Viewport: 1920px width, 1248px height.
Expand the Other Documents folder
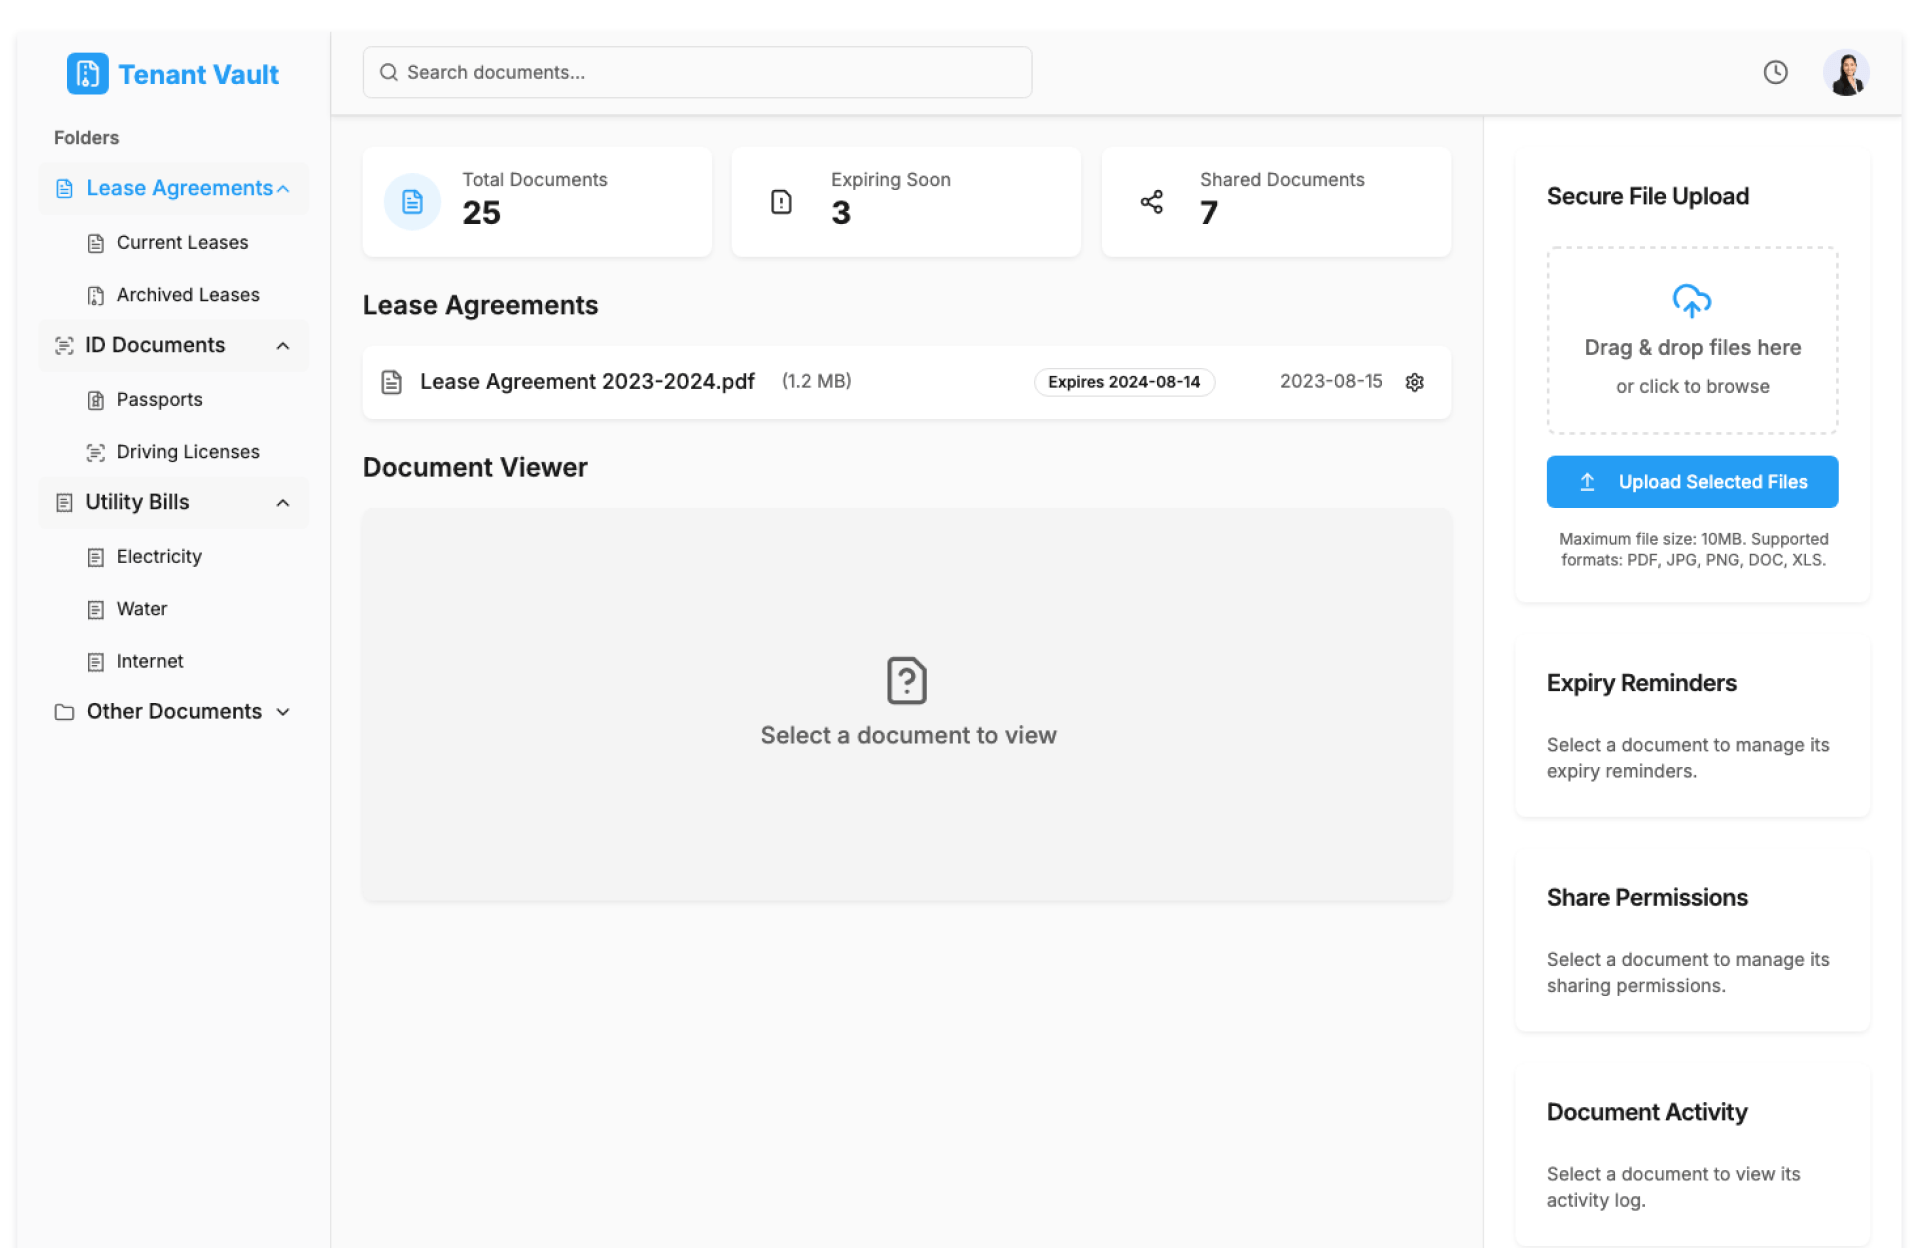coord(283,712)
